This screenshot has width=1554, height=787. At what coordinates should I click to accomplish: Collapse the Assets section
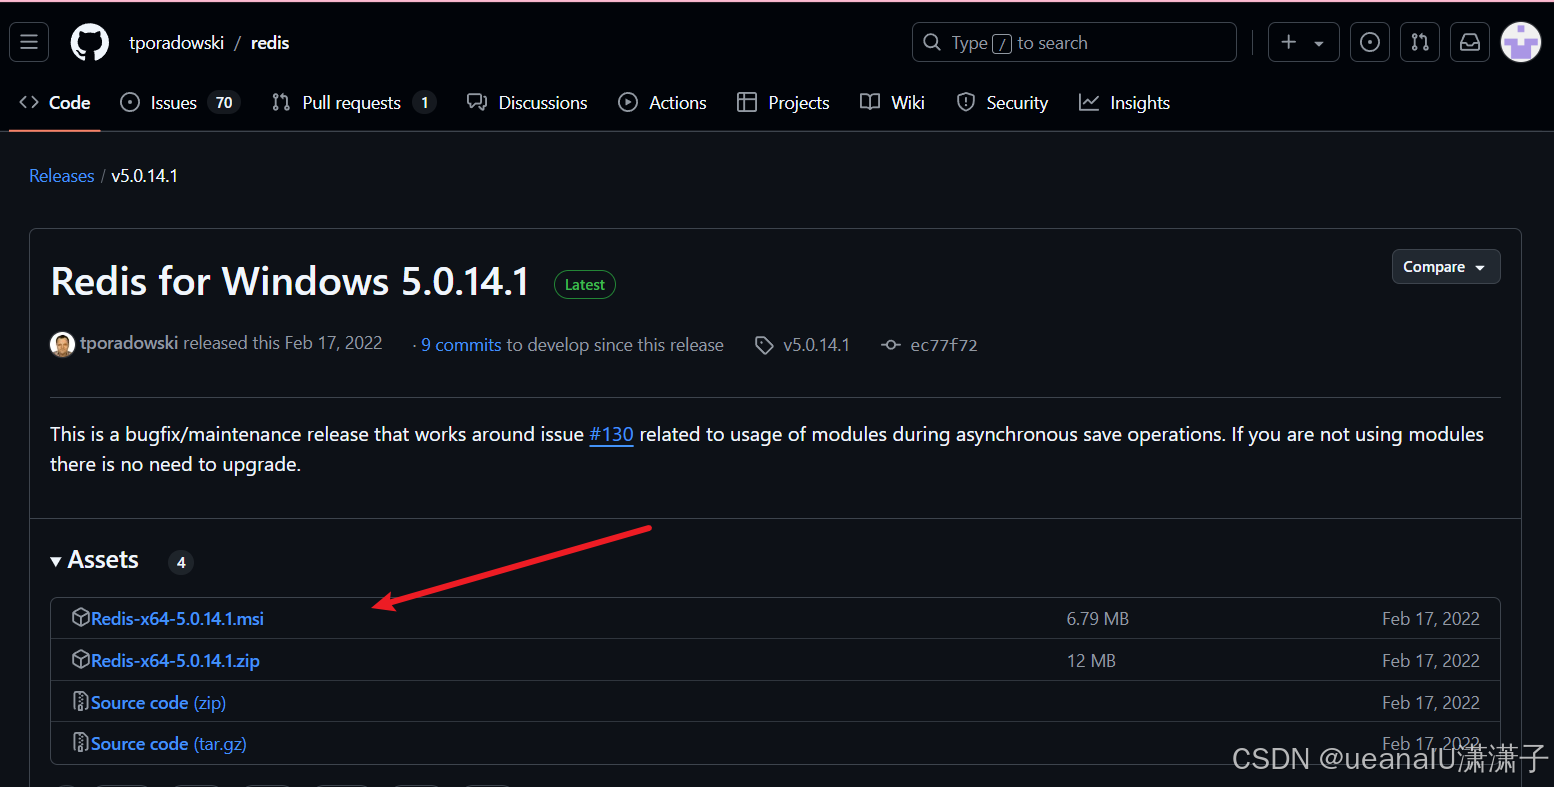94,560
